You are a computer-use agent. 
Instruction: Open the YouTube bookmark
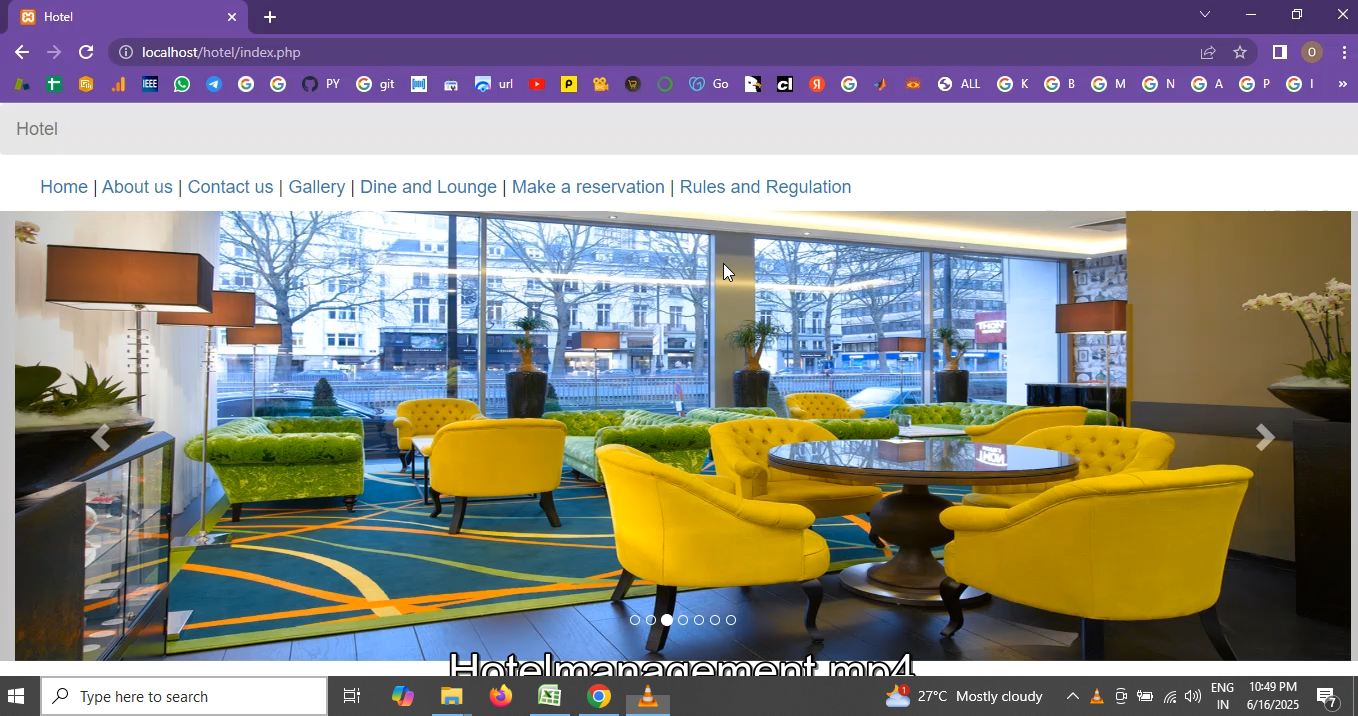coord(537,84)
